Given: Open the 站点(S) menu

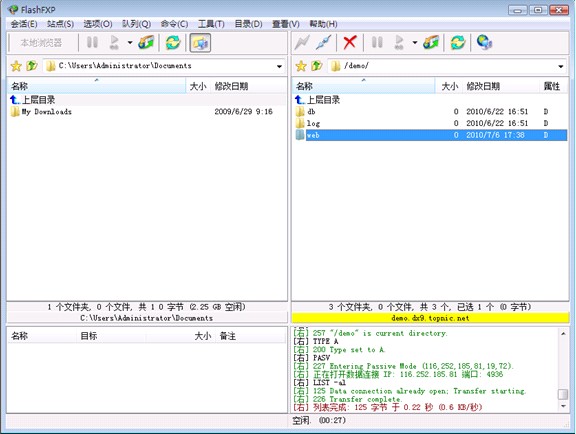Looking at the screenshot, I should click(61, 24).
